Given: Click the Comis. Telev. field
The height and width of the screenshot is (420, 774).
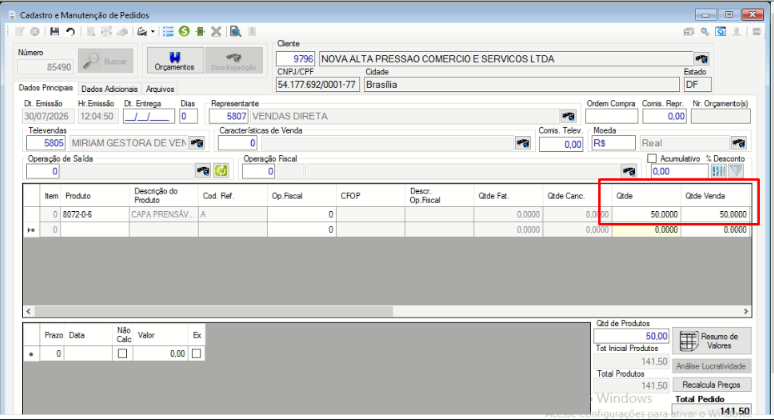Looking at the screenshot, I should tap(561, 144).
